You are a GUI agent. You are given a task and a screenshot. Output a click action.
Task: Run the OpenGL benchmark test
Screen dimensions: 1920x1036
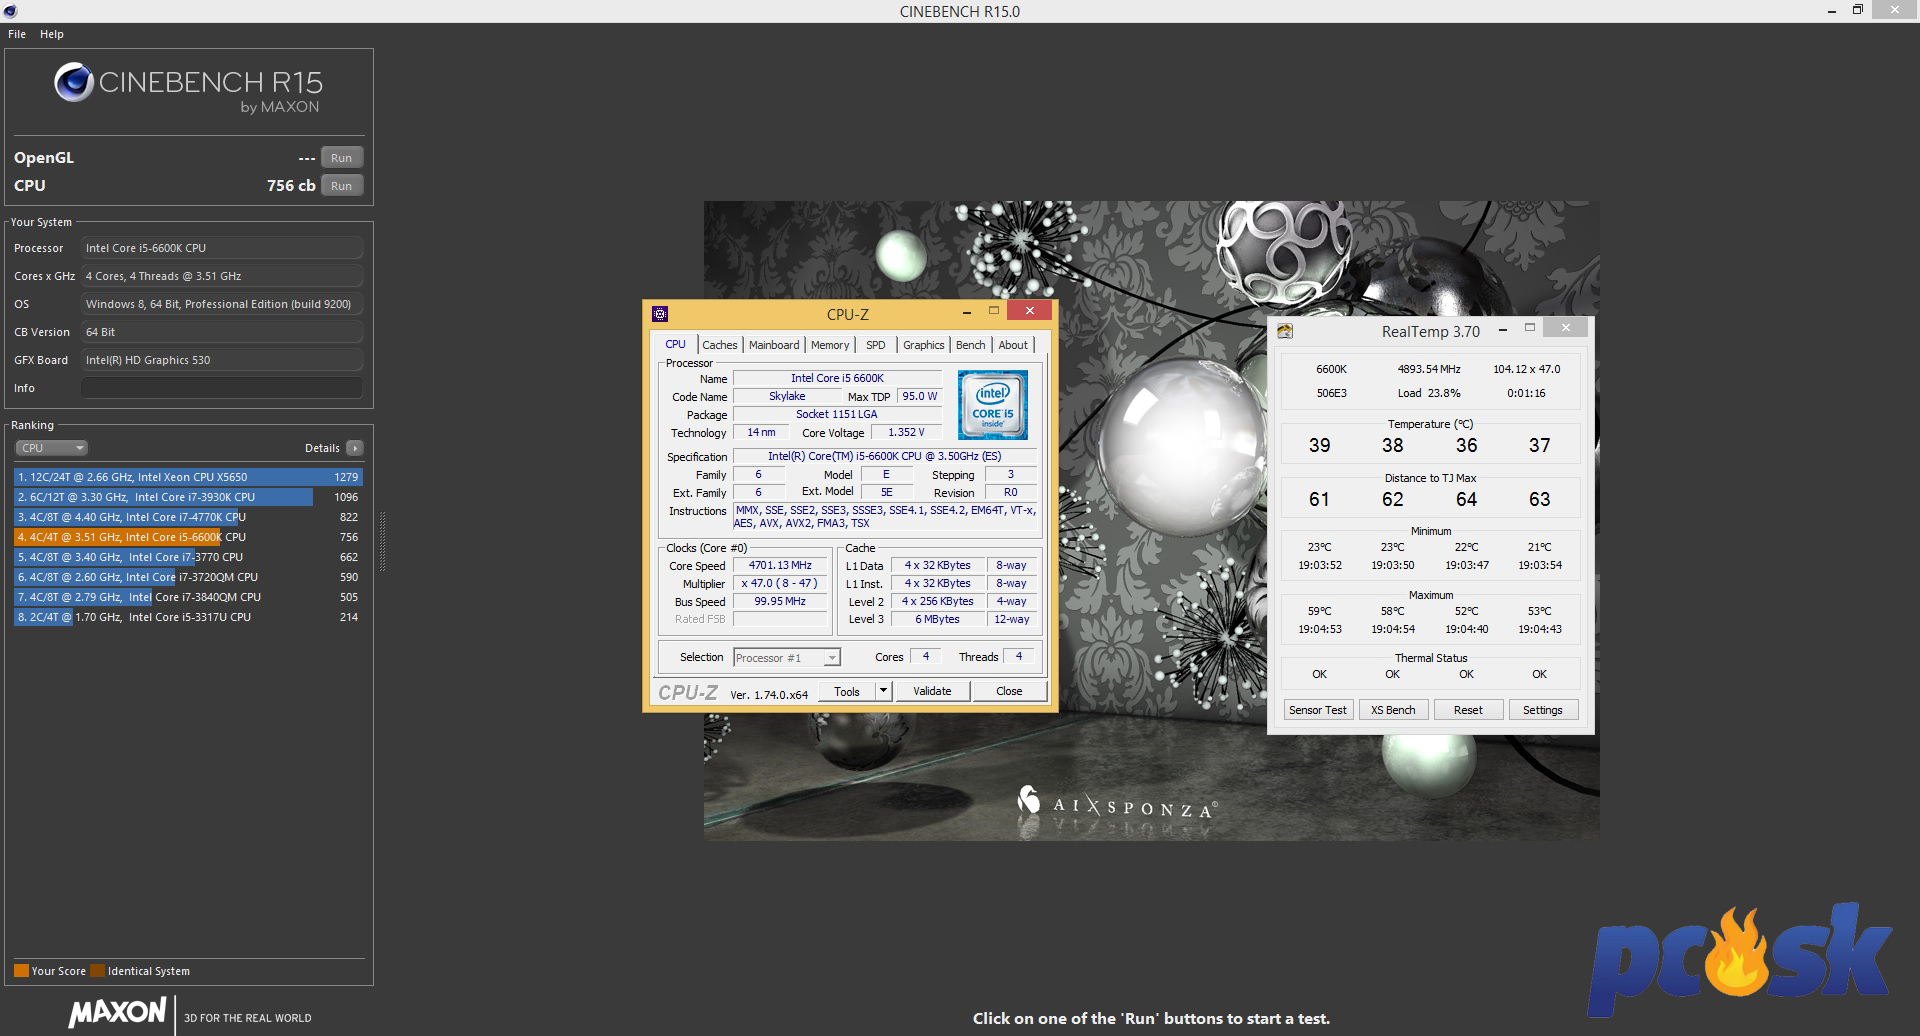point(341,158)
